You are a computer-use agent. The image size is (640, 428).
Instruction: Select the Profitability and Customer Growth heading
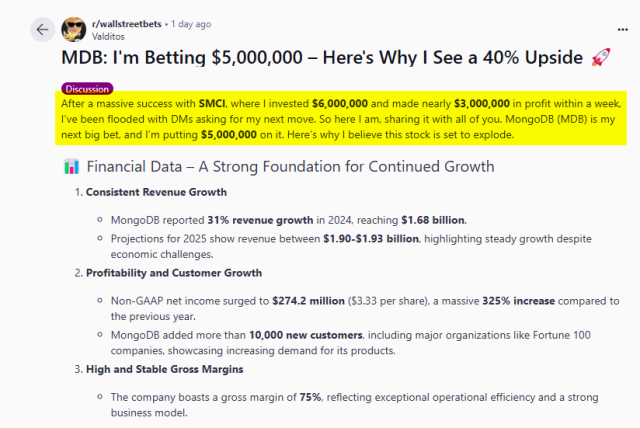pos(174,273)
